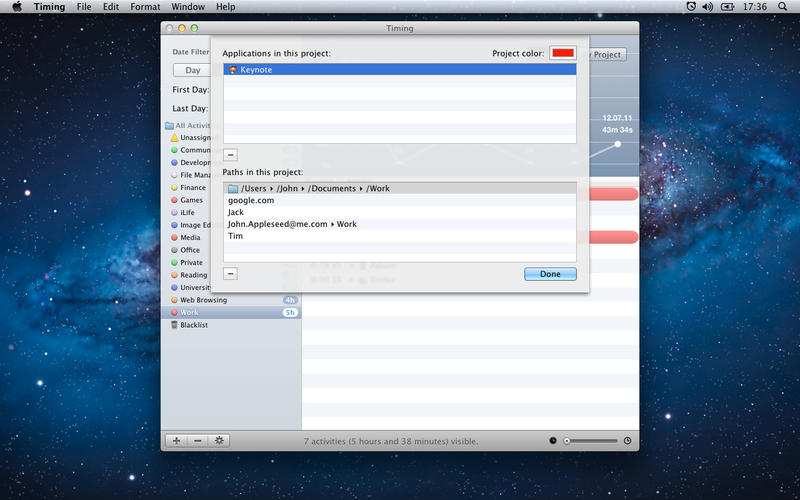The width and height of the screenshot is (800, 500).
Task: Click the Done button
Action: click(550, 274)
